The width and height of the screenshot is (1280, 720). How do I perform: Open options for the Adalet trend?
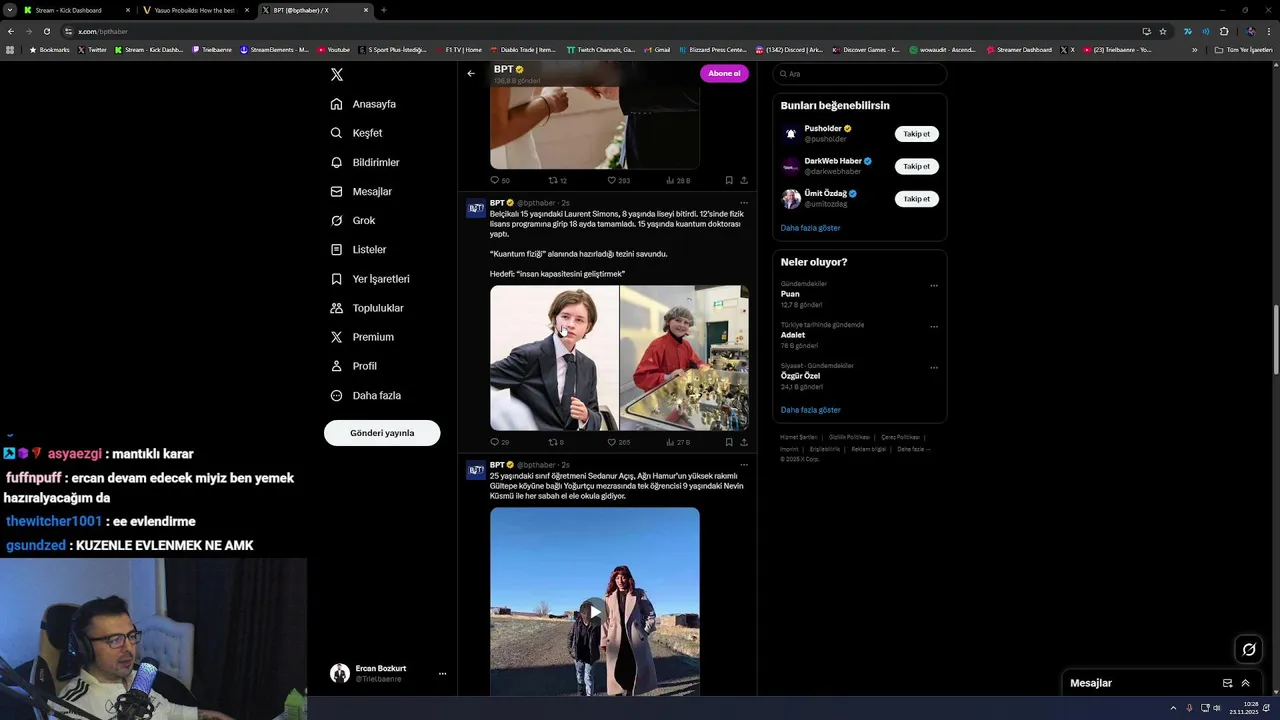(934, 327)
